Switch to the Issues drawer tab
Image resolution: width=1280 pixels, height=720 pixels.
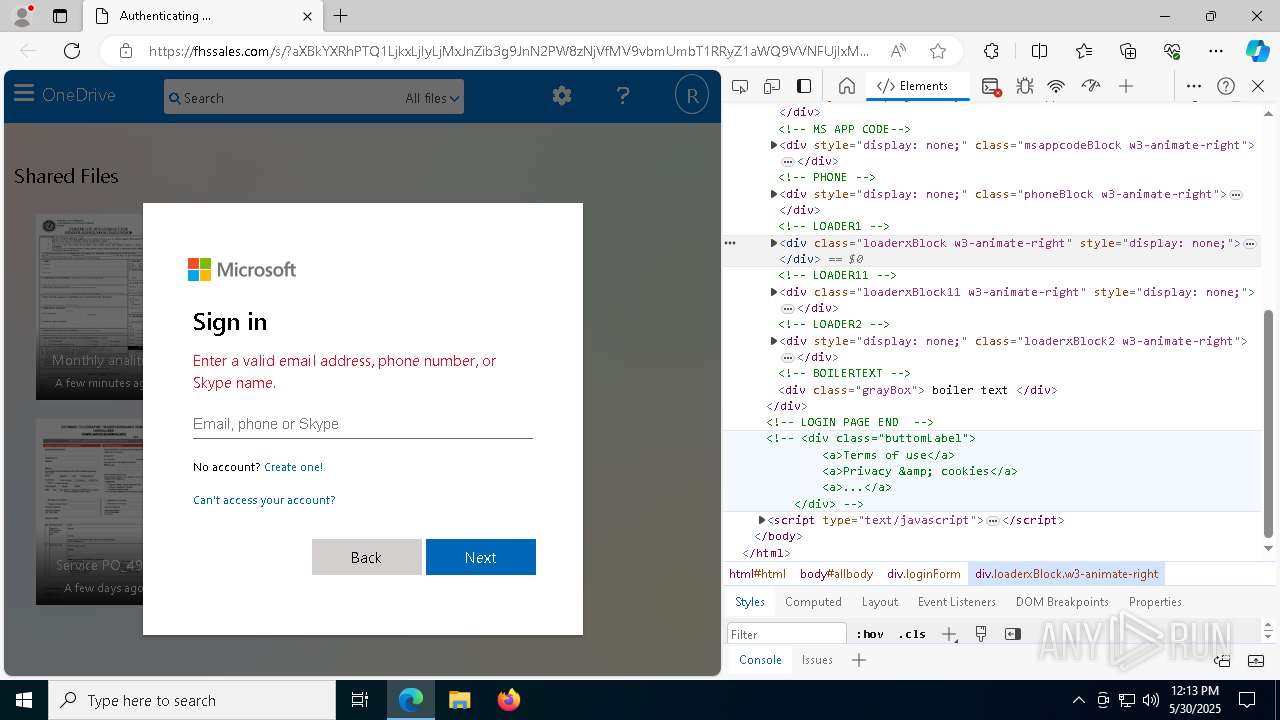click(x=817, y=660)
